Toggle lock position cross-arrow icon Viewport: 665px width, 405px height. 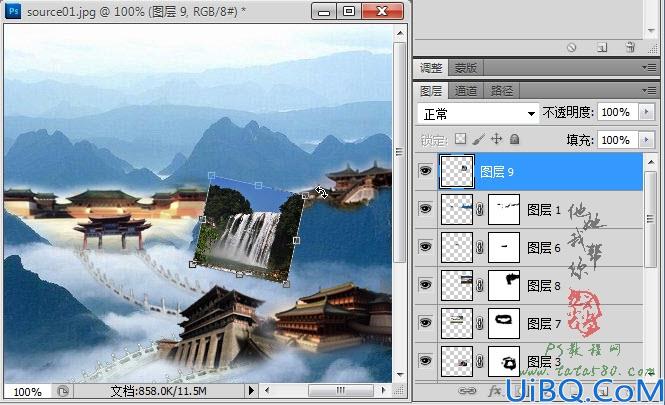tap(496, 139)
